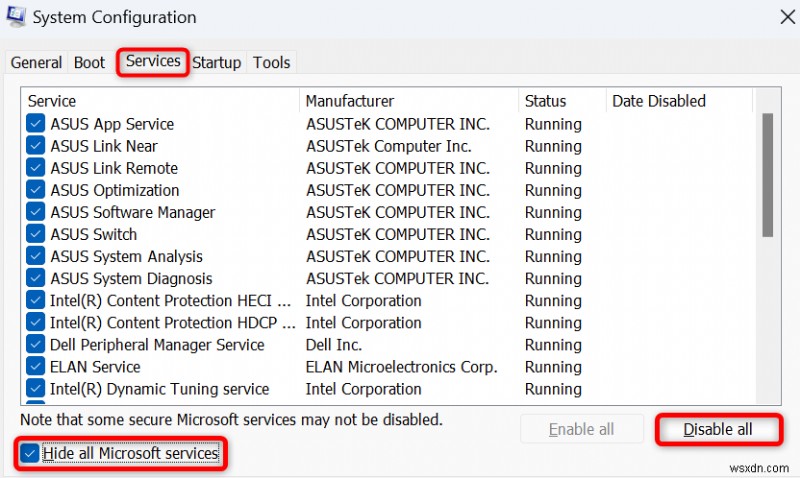Select the ASUS Link Remote row name
This screenshot has width=800, height=478.
pos(114,168)
